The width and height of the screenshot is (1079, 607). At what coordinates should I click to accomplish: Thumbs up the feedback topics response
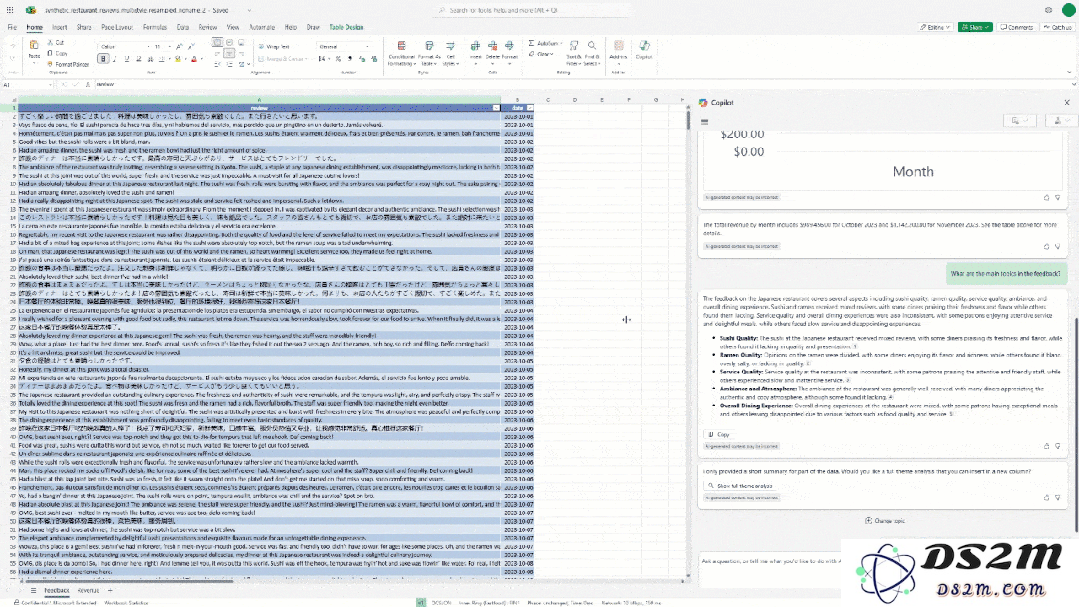[1047, 446]
